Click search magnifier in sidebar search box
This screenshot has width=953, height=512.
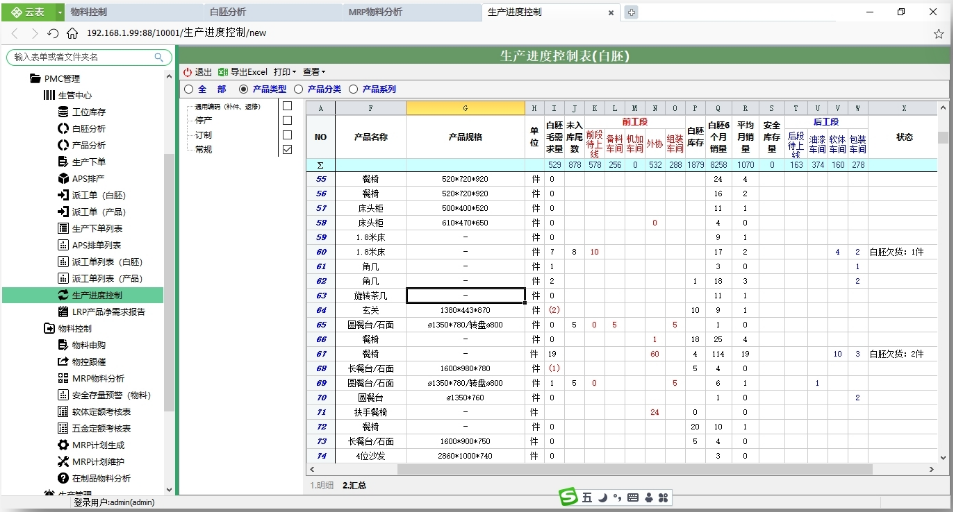coord(159,57)
